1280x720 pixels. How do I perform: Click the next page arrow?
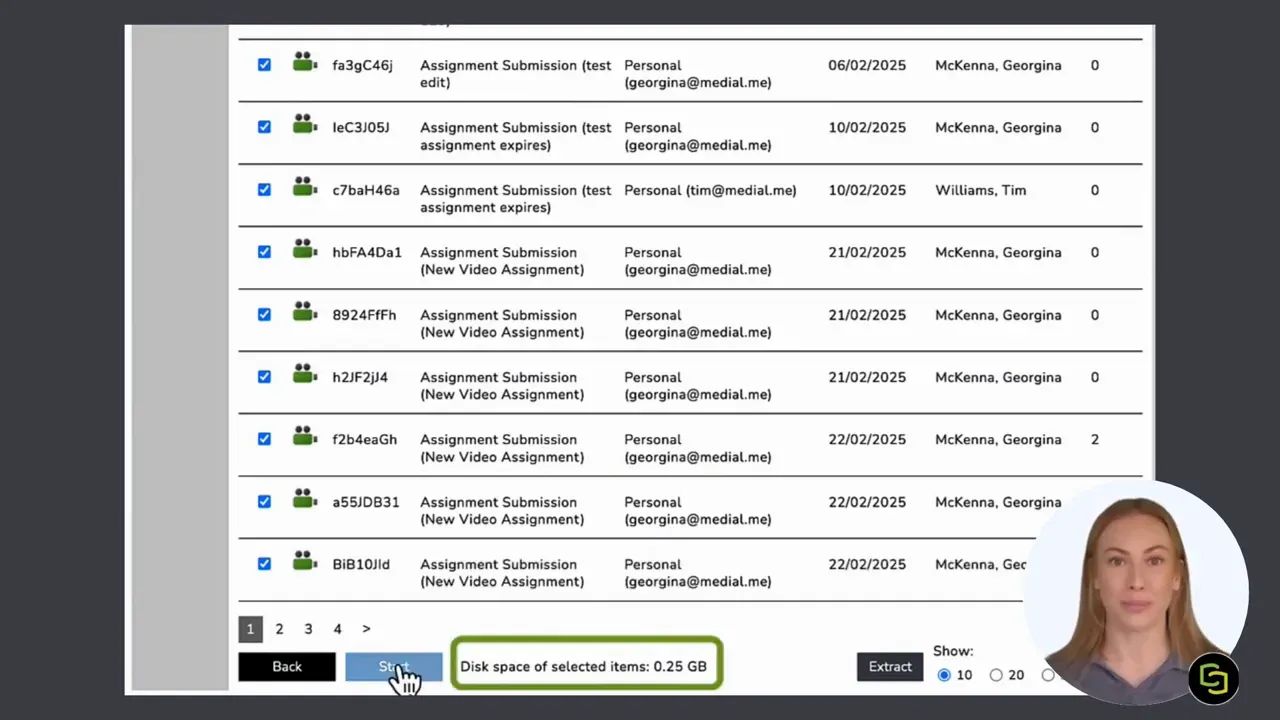point(366,629)
